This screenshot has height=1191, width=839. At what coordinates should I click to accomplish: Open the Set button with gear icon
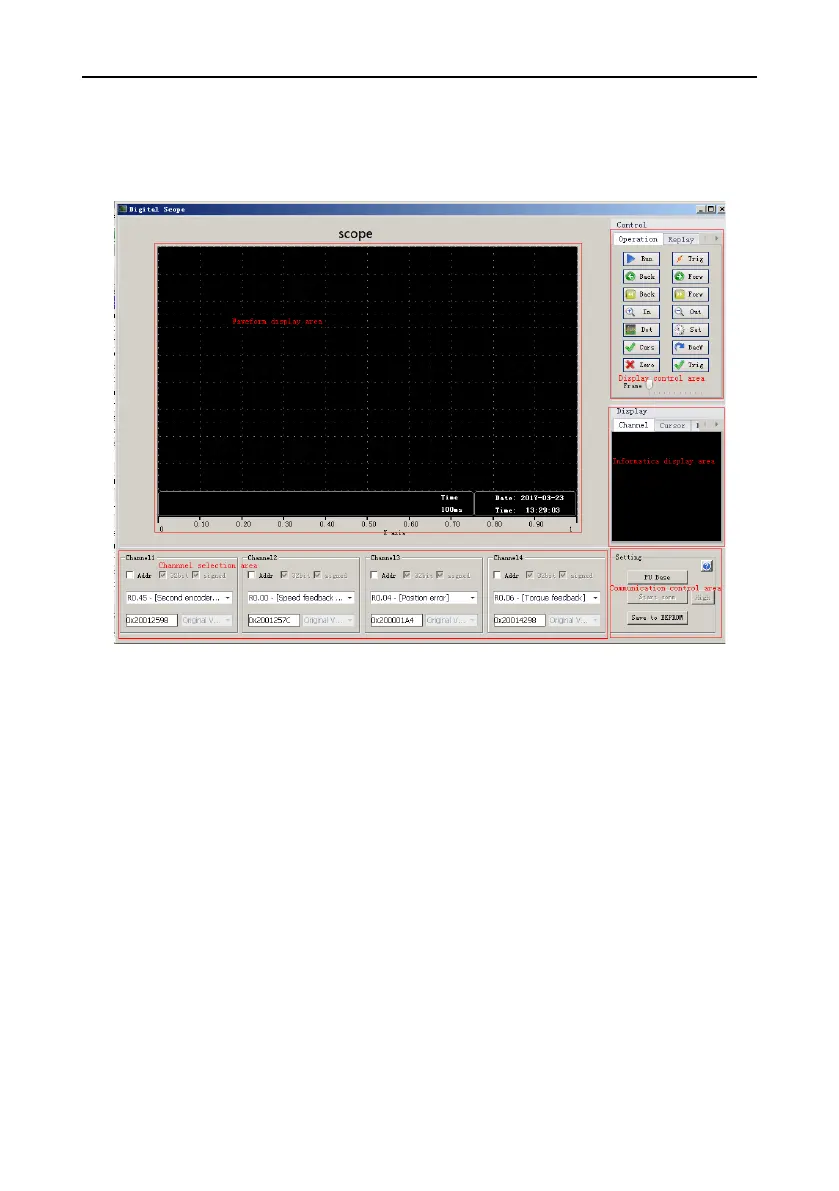tap(690, 330)
